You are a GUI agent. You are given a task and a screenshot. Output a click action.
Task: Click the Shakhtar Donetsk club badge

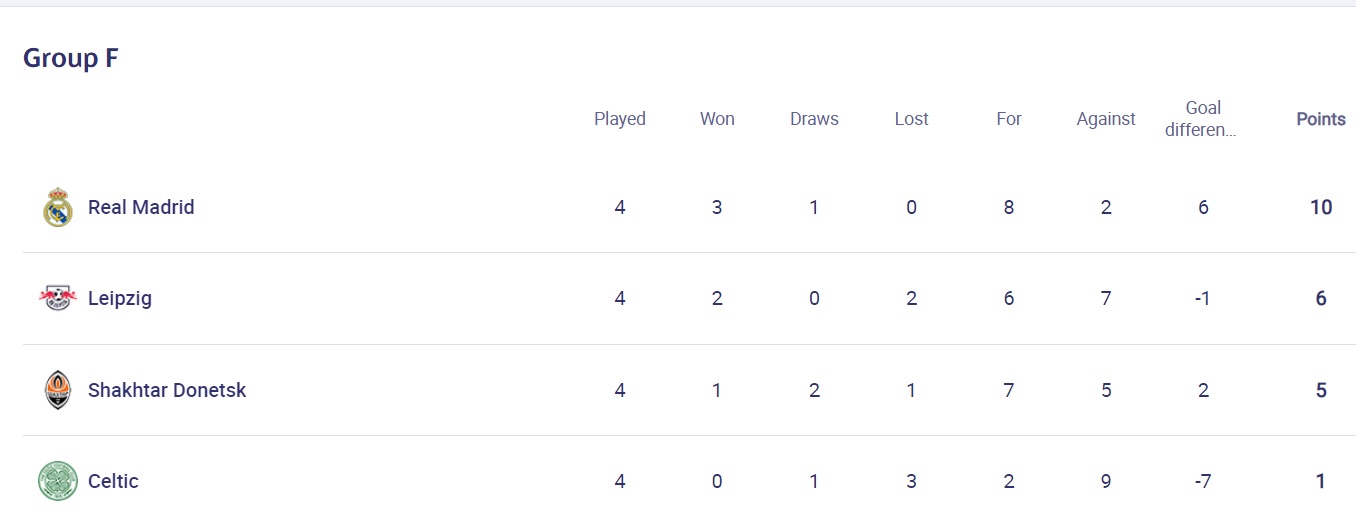(x=58, y=390)
